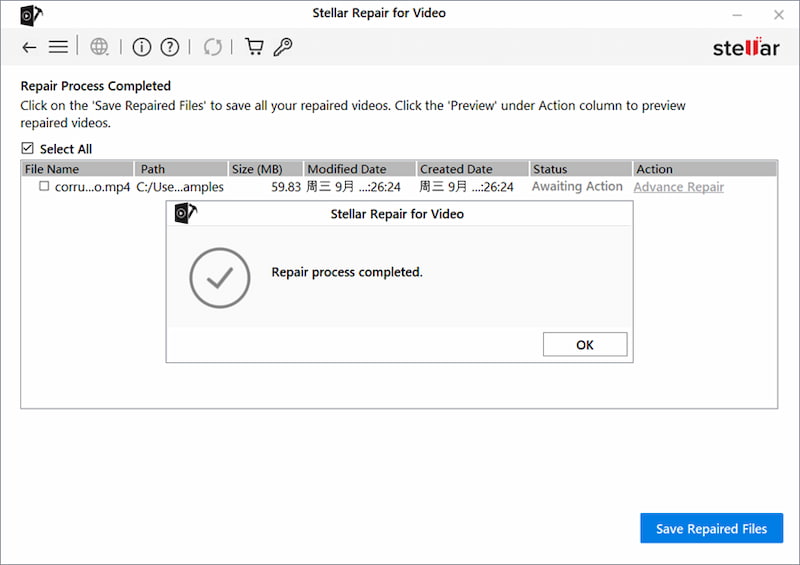Open the Buy cart icon
This screenshot has height=565, width=800.
pos(254,46)
